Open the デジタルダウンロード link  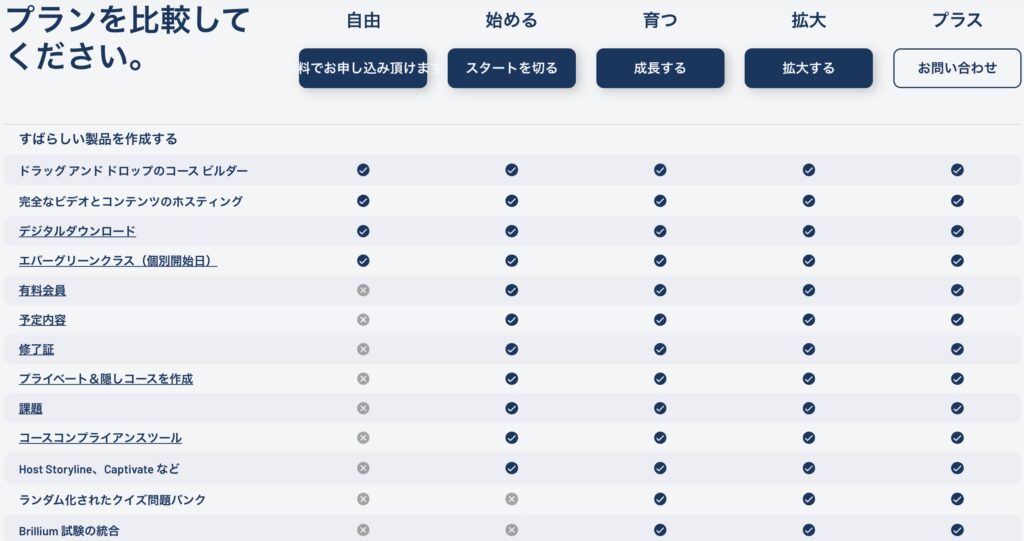pos(77,231)
